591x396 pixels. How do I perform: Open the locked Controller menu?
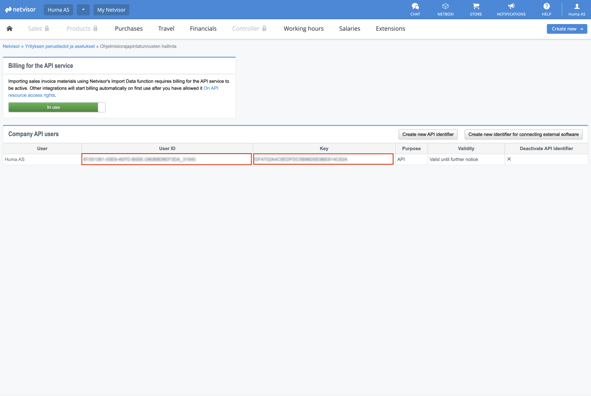coord(249,28)
